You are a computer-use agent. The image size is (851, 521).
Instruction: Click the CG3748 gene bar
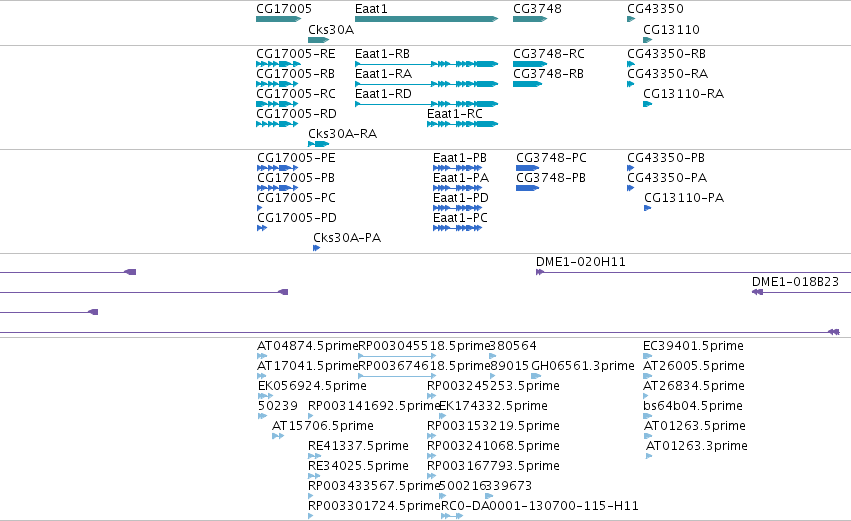pos(530,19)
